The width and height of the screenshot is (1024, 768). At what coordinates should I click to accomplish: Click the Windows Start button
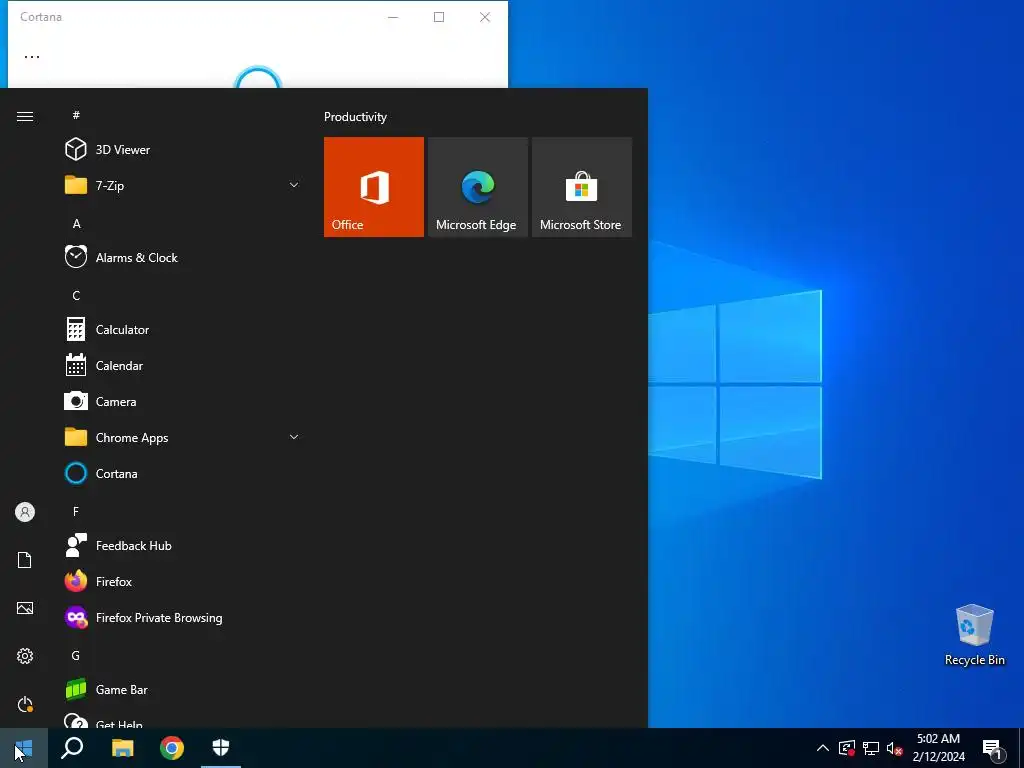(24, 748)
